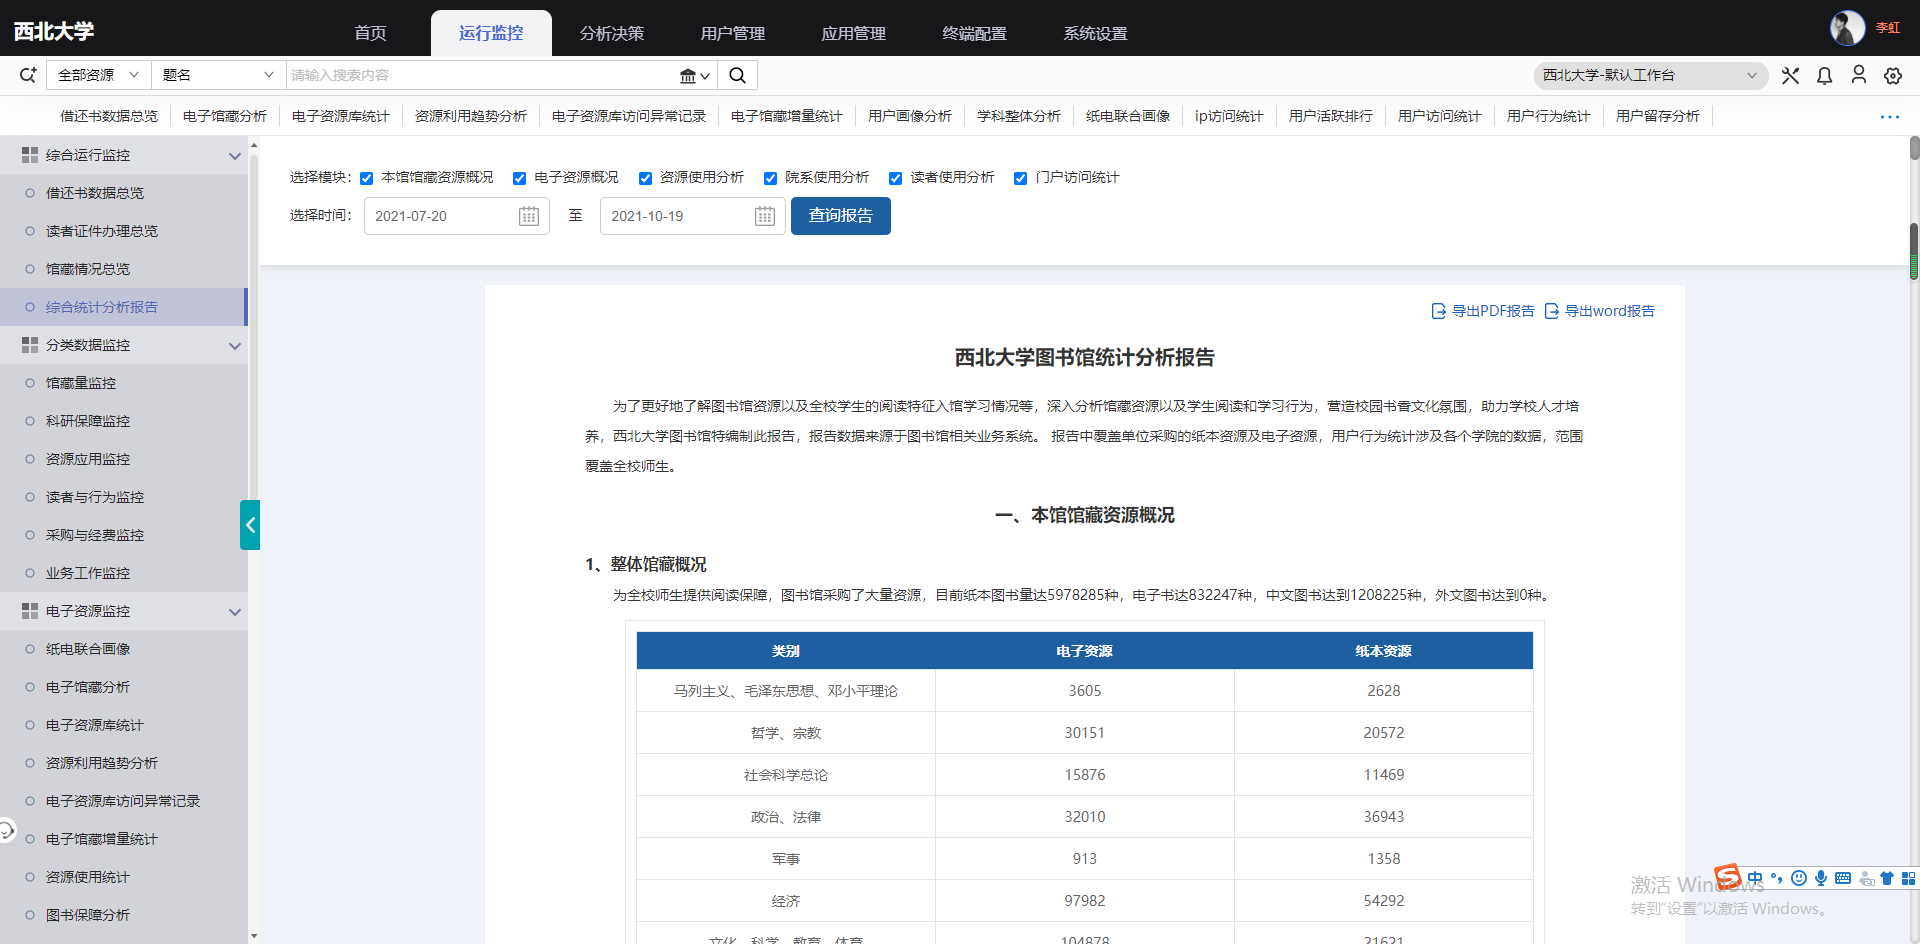Open the settings gear icon
Screen dimensions: 1920x944
click(1892, 76)
